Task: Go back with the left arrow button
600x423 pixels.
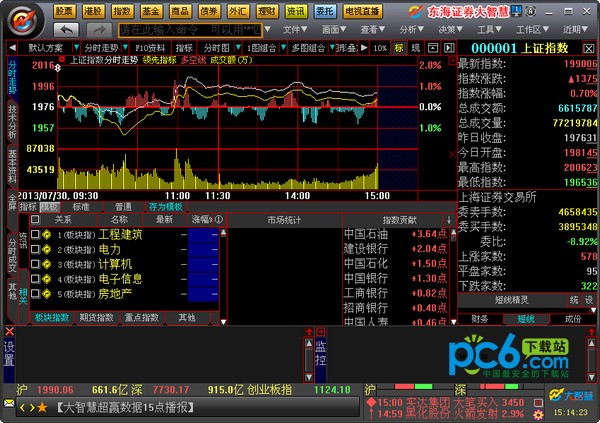Action: coord(66,29)
